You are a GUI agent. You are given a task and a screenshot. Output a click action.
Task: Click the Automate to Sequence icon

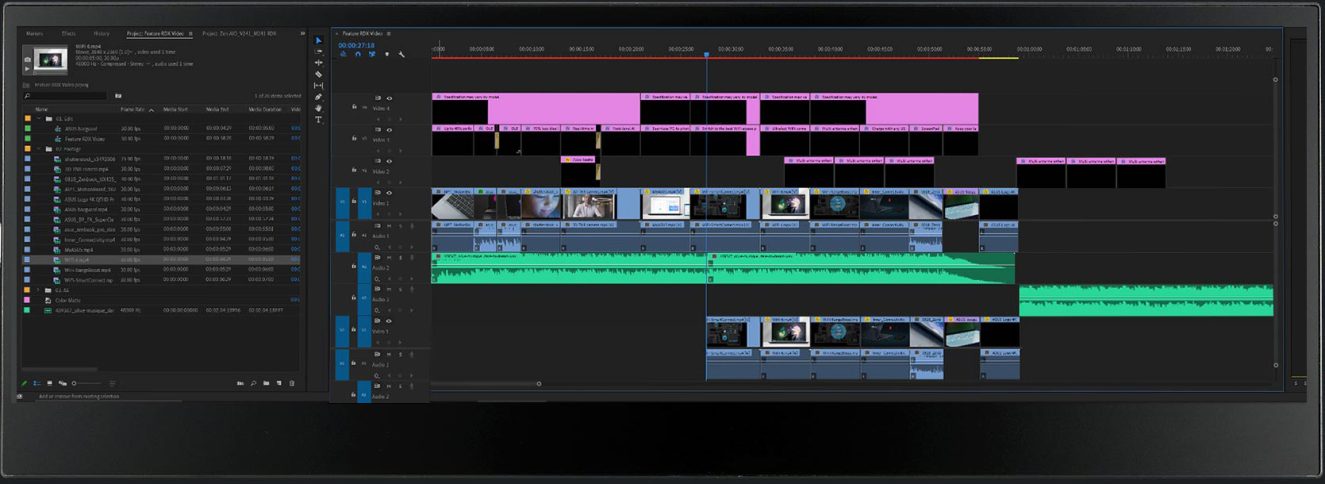tap(240, 383)
